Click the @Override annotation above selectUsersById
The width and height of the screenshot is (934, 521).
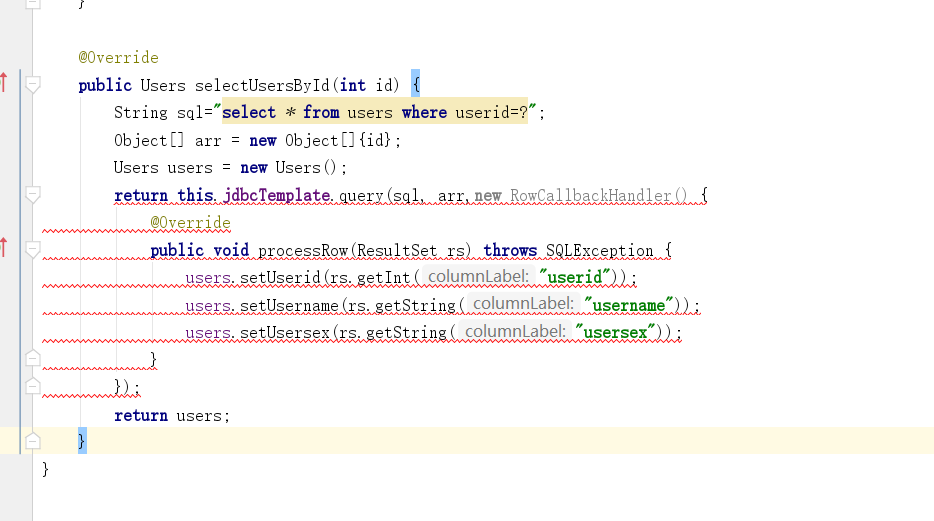(x=119, y=58)
